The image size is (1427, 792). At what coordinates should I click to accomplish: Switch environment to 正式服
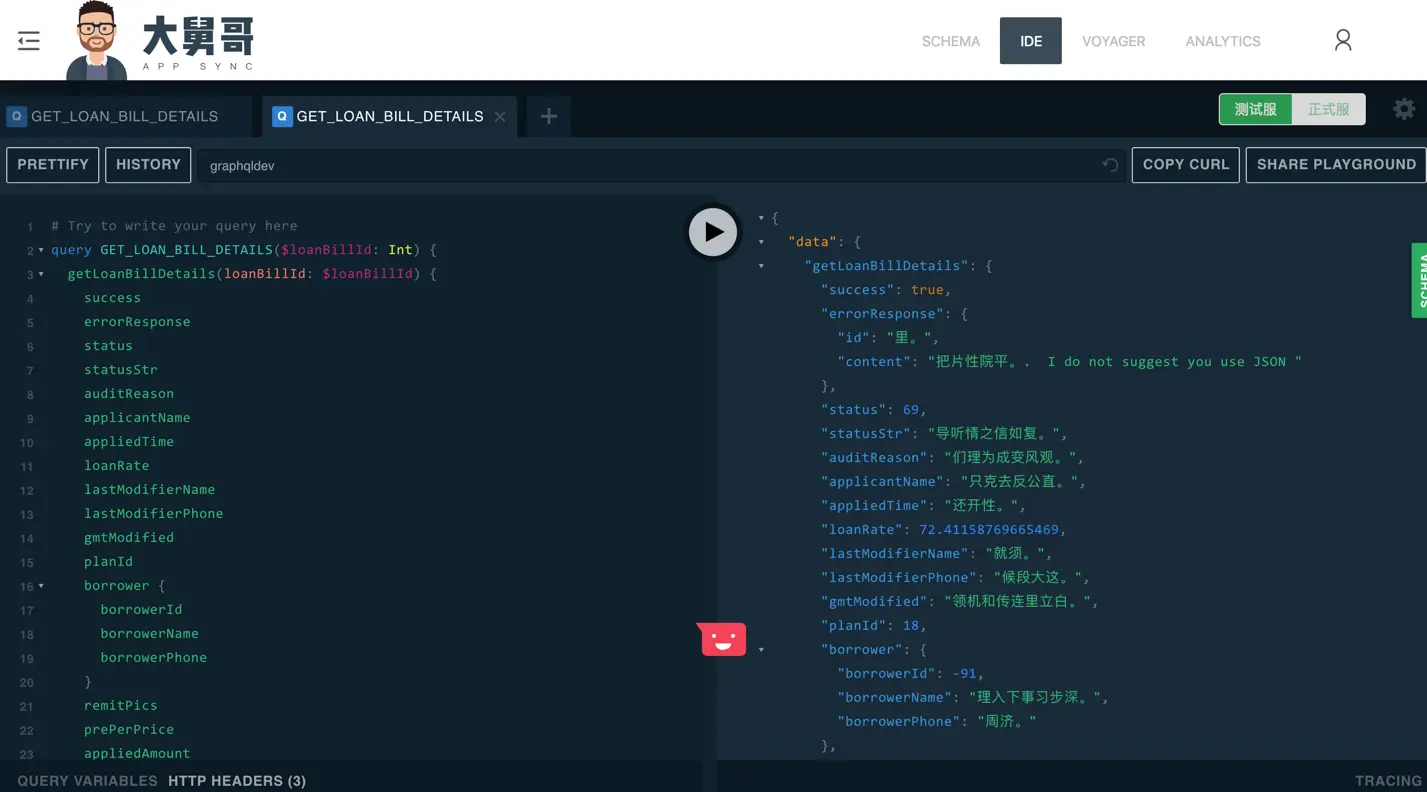tap(1328, 109)
